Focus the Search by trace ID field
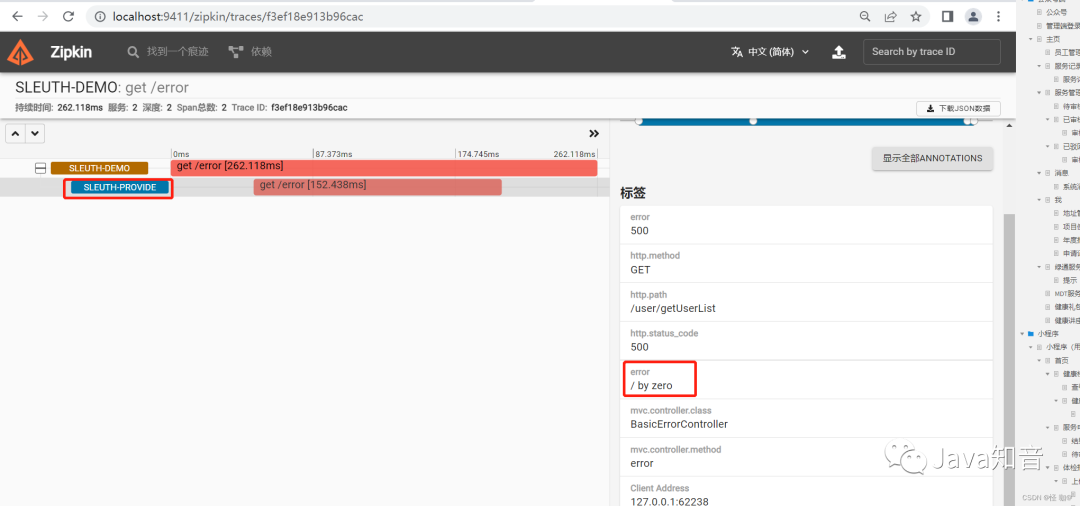The image size is (1080, 506). coord(931,52)
